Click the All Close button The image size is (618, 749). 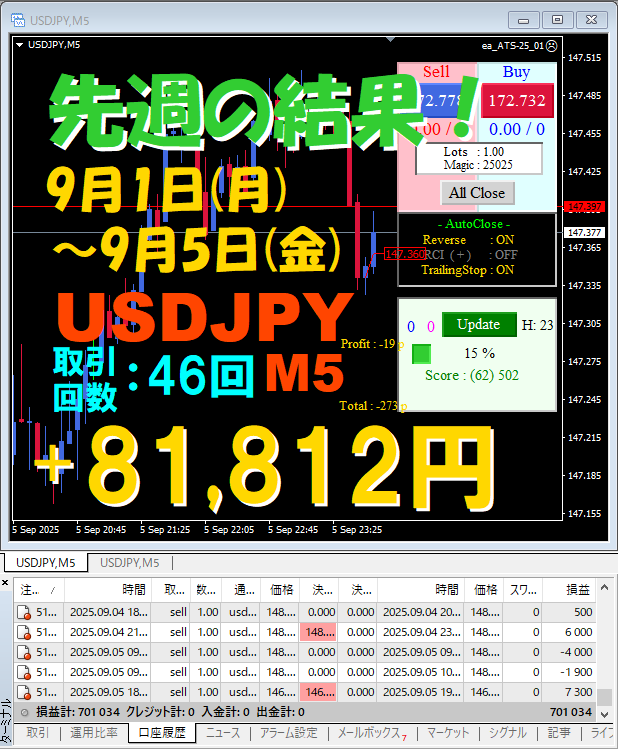pyautogui.click(x=477, y=193)
